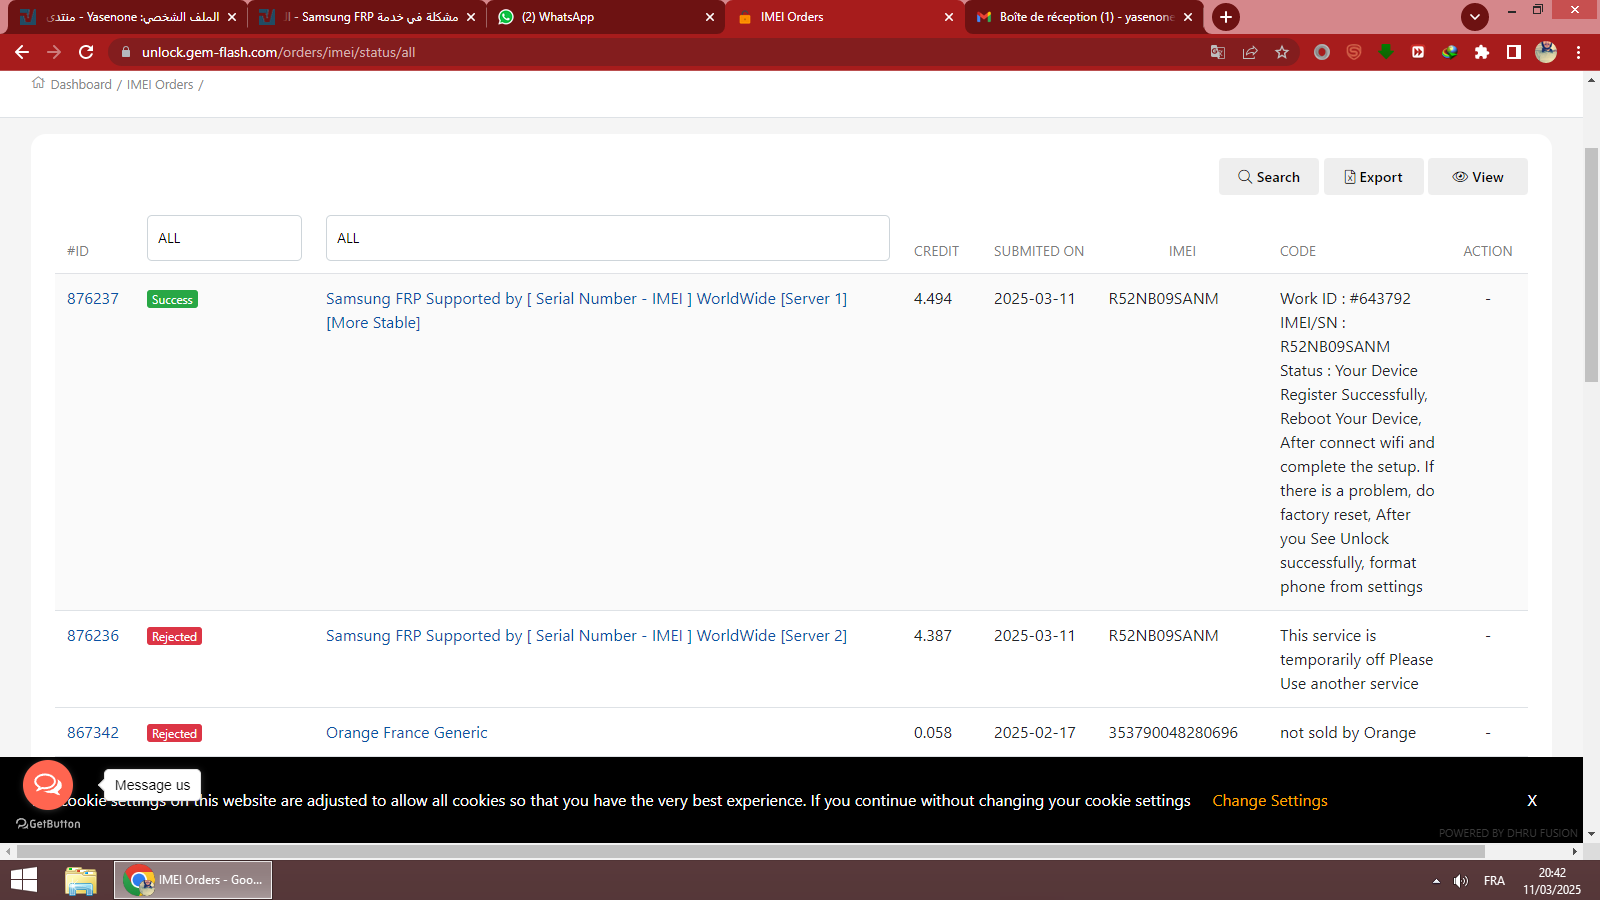Viewport: 1600px width, 900px height.
Task: Close the Samsung FRP forum tab
Action: [471, 17]
